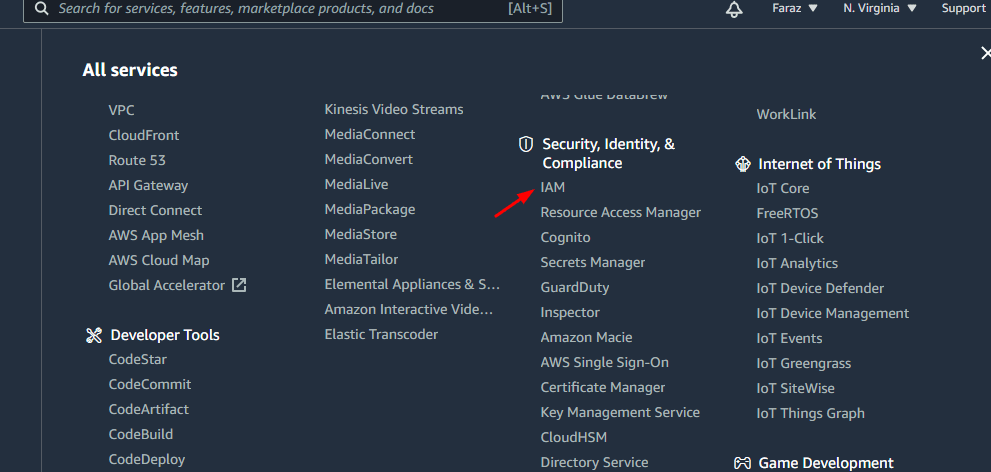Open Kinesis Video Streams
991x472 pixels.
(394, 109)
